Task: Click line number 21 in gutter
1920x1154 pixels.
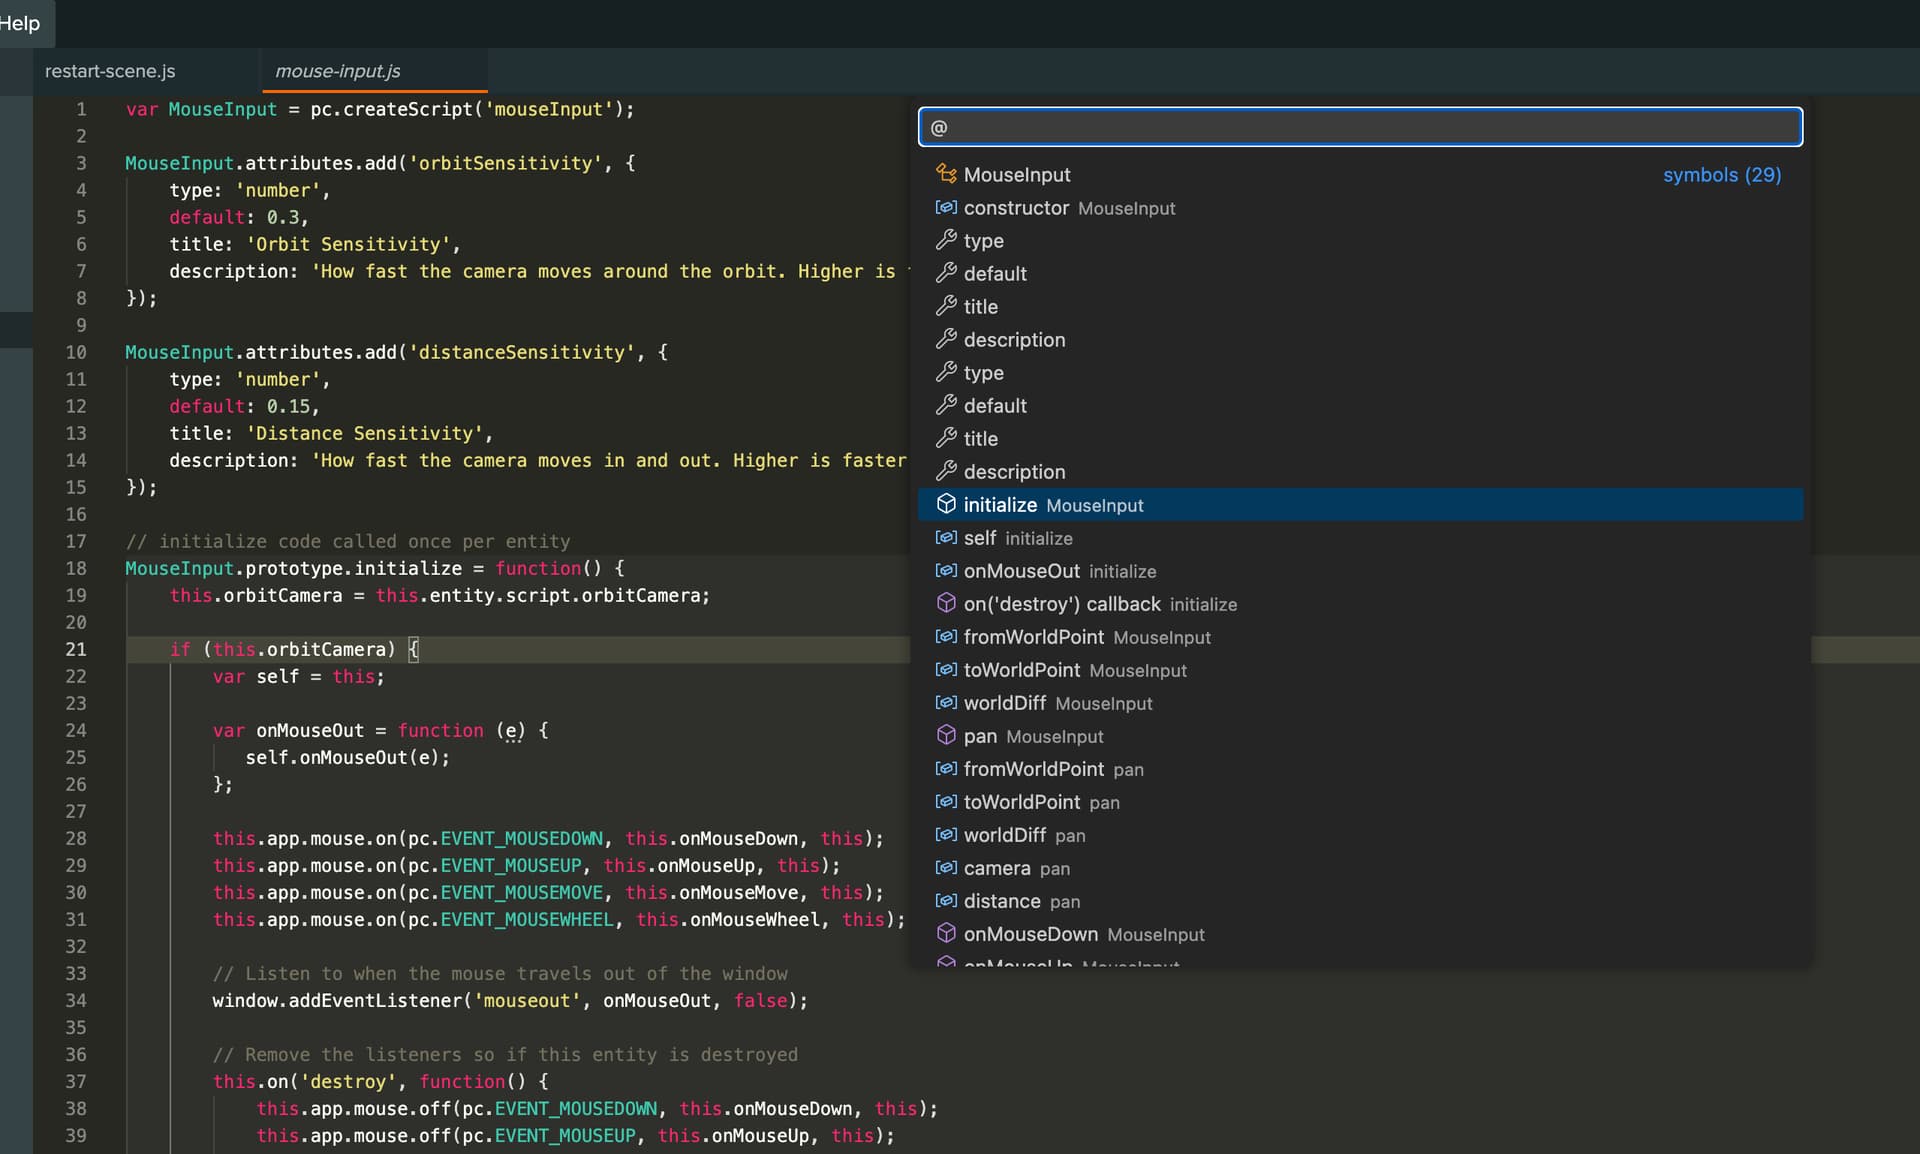Action: [x=76, y=649]
